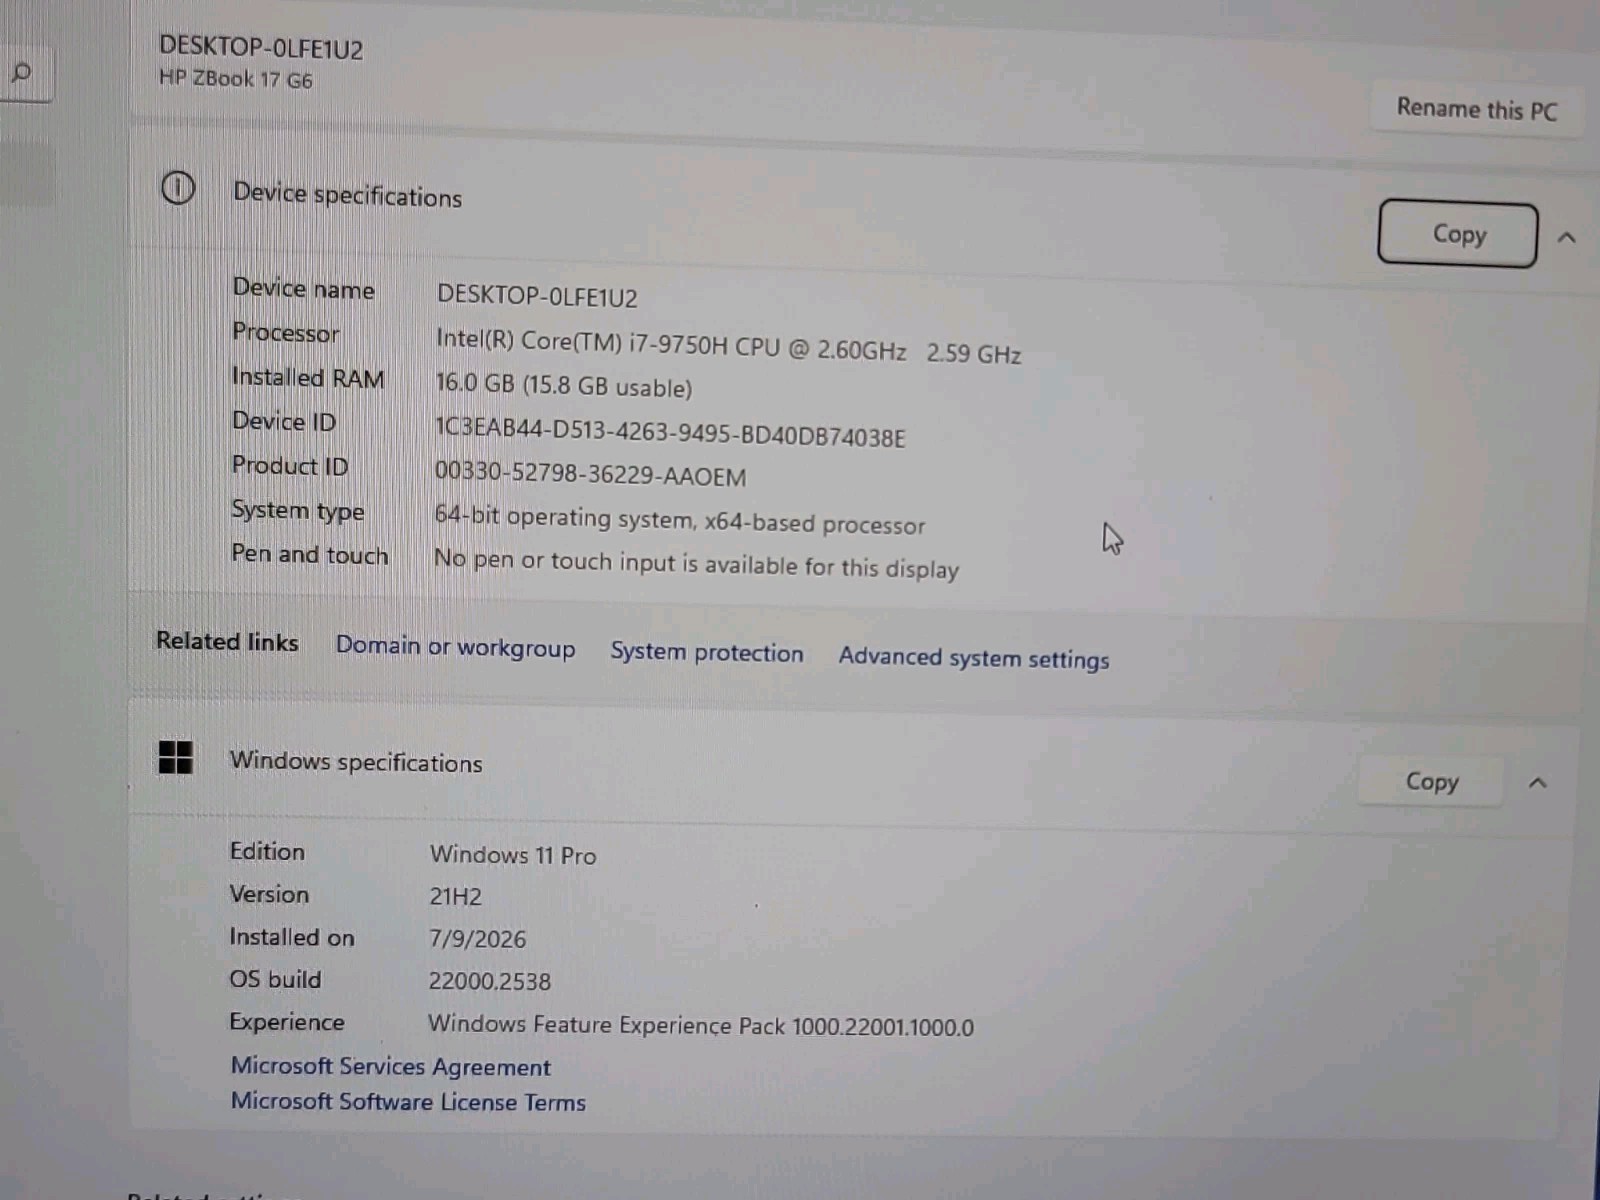Click the OS build label
1600x1200 pixels.
(275, 979)
